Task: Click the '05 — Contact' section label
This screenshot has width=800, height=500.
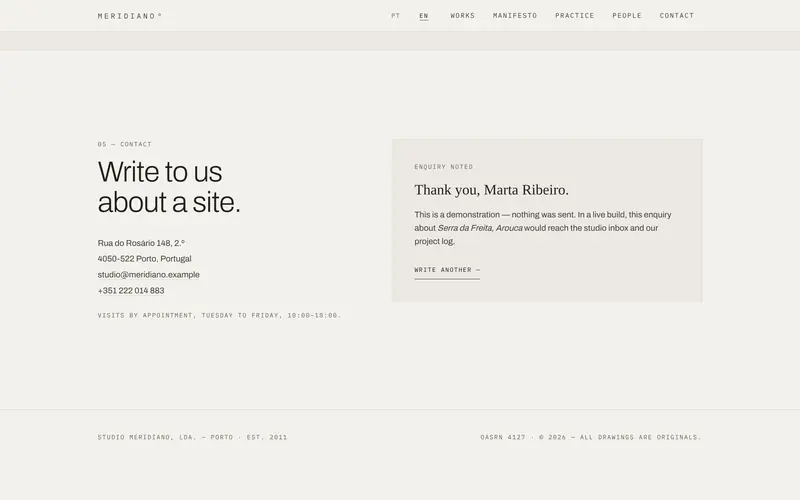Action: point(124,144)
